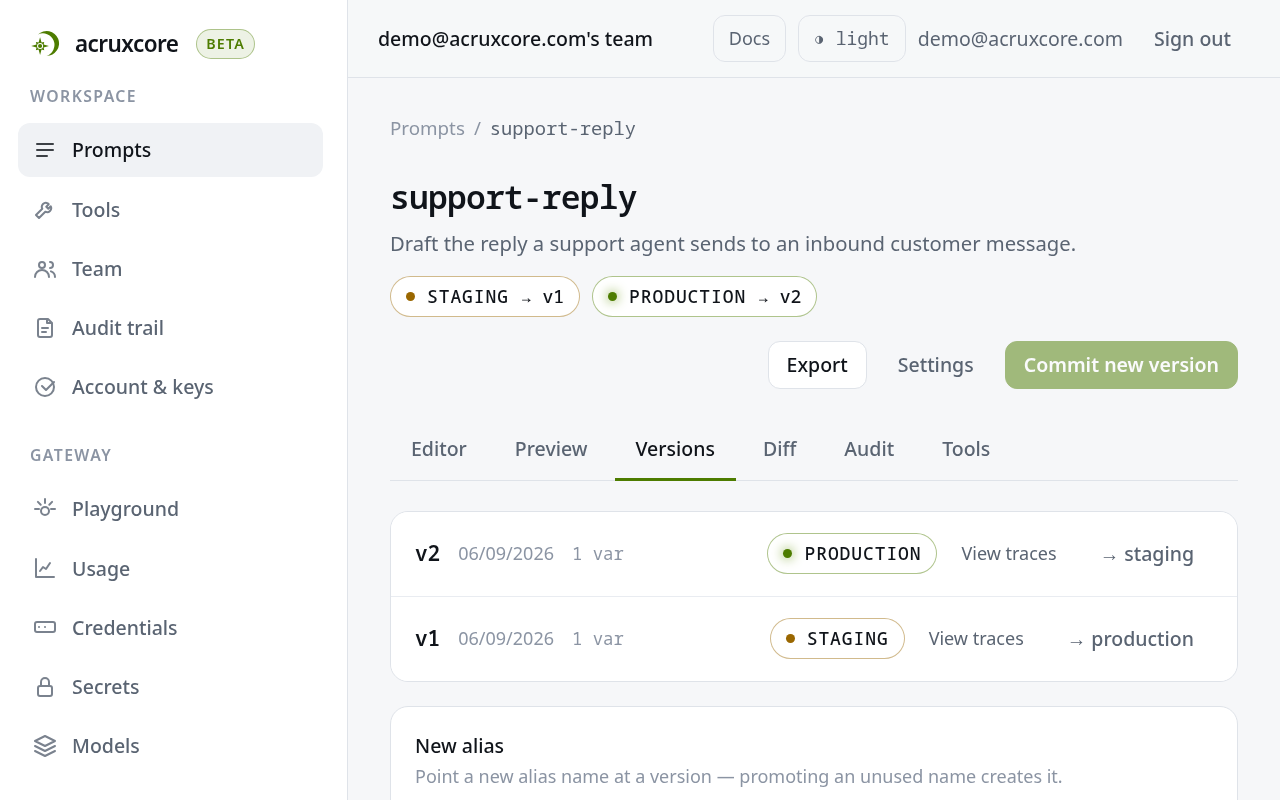The image size is (1280, 800).
Task: Select the Versions tab
Action: coord(675,449)
